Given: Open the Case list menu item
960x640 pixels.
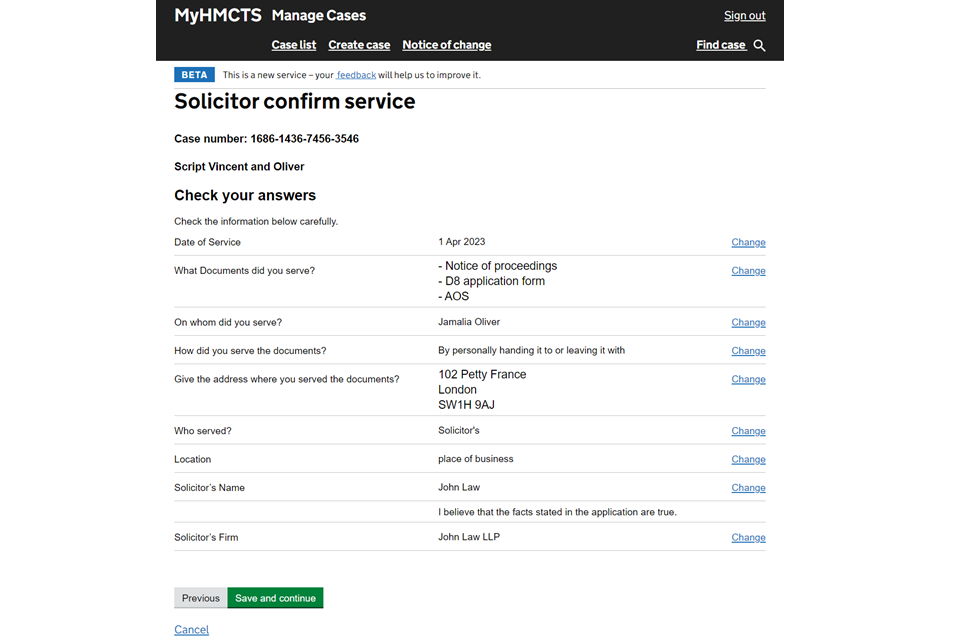Looking at the screenshot, I should pos(294,45).
